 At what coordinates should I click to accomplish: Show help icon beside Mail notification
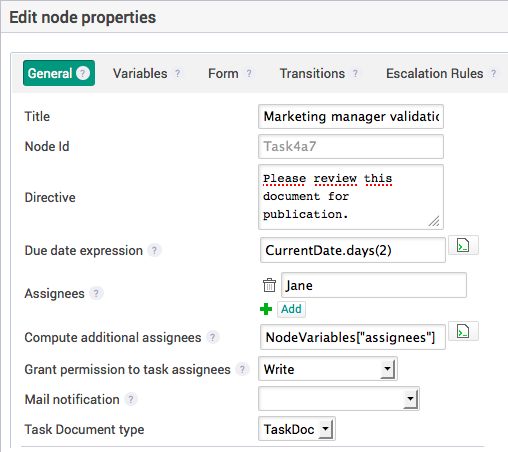(131, 399)
